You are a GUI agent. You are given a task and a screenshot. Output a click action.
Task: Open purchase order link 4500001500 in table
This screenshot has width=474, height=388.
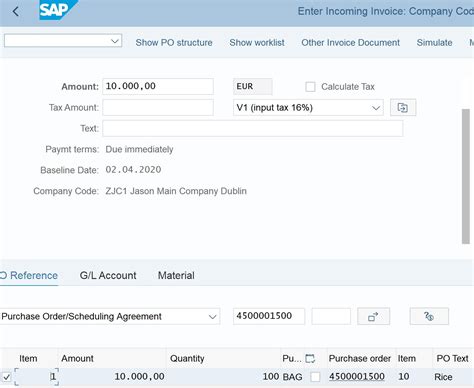(357, 377)
